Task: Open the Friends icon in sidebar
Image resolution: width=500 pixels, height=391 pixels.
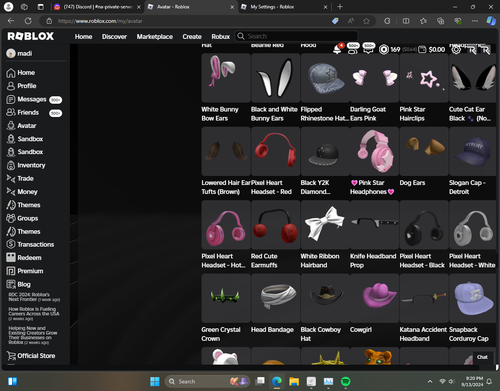Action: click(x=11, y=112)
